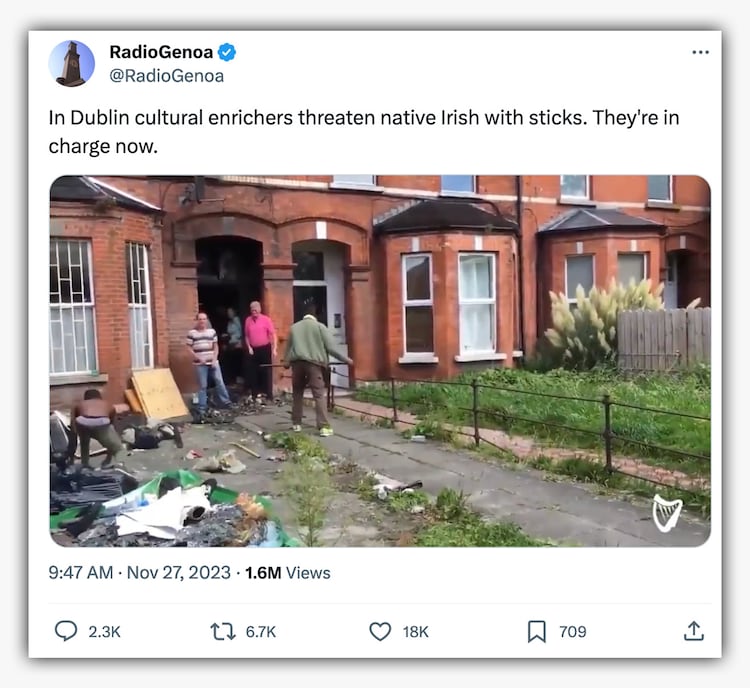Click the 709 bookmarks count
The height and width of the screenshot is (688, 750).
coord(573,632)
